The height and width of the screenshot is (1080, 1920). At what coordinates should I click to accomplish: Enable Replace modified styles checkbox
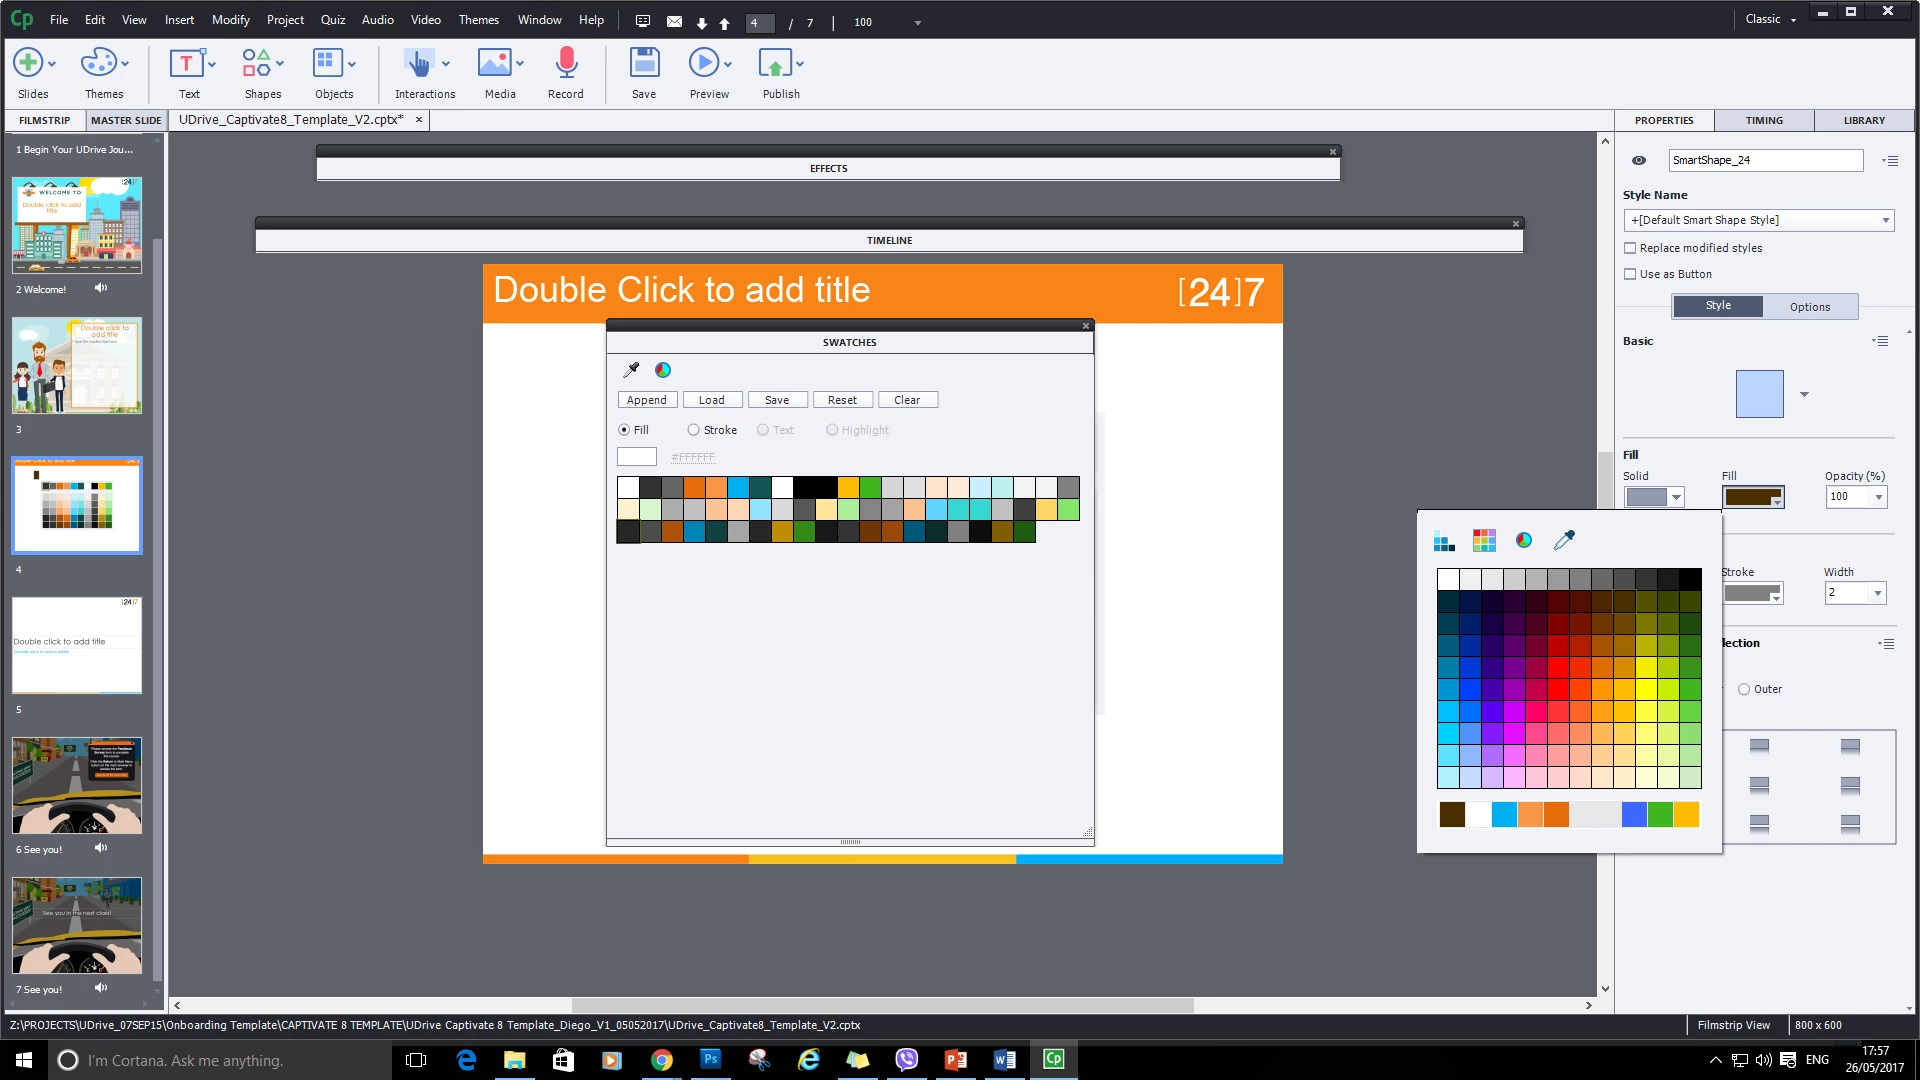[x=1630, y=248]
